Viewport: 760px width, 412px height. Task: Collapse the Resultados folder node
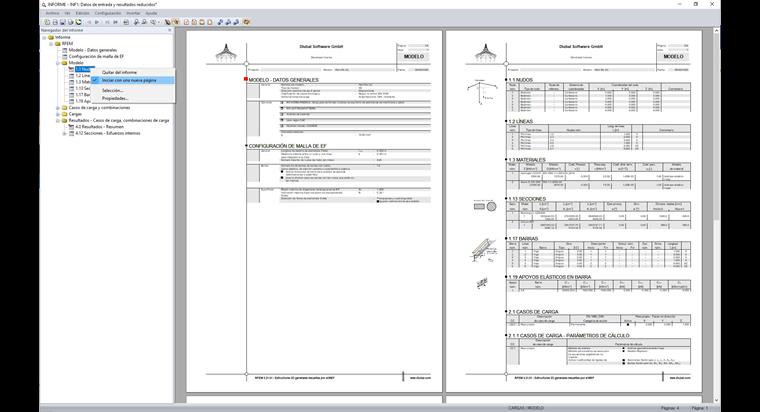[58, 120]
